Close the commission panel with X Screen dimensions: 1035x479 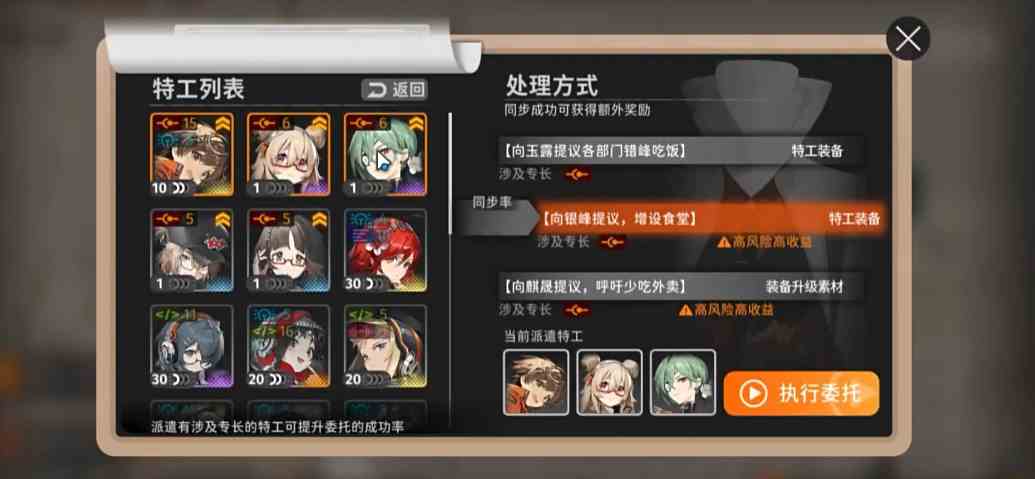tap(908, 39)
